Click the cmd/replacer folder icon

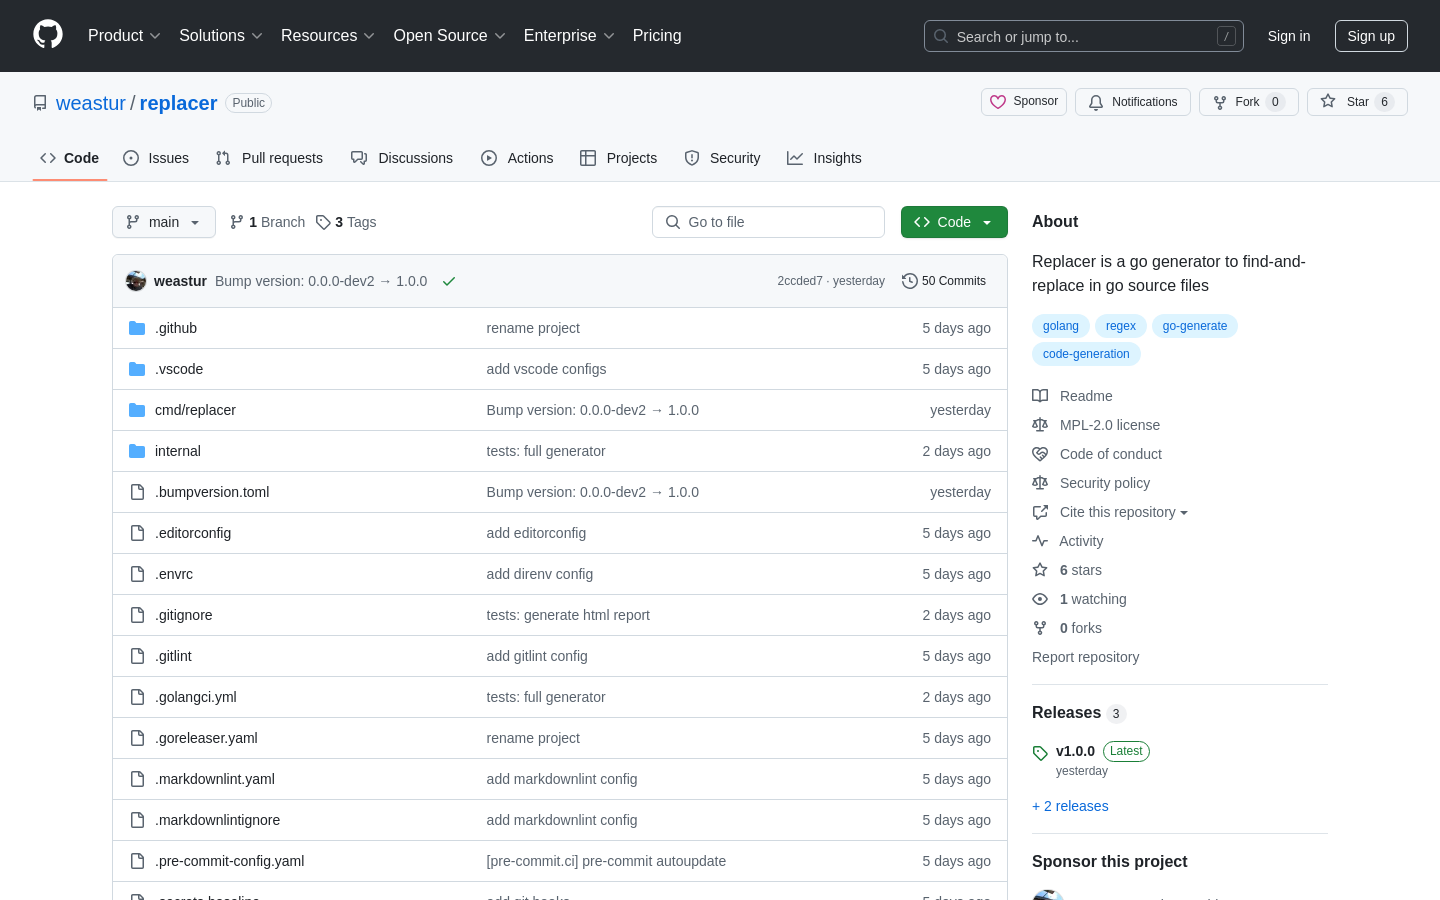137,410
